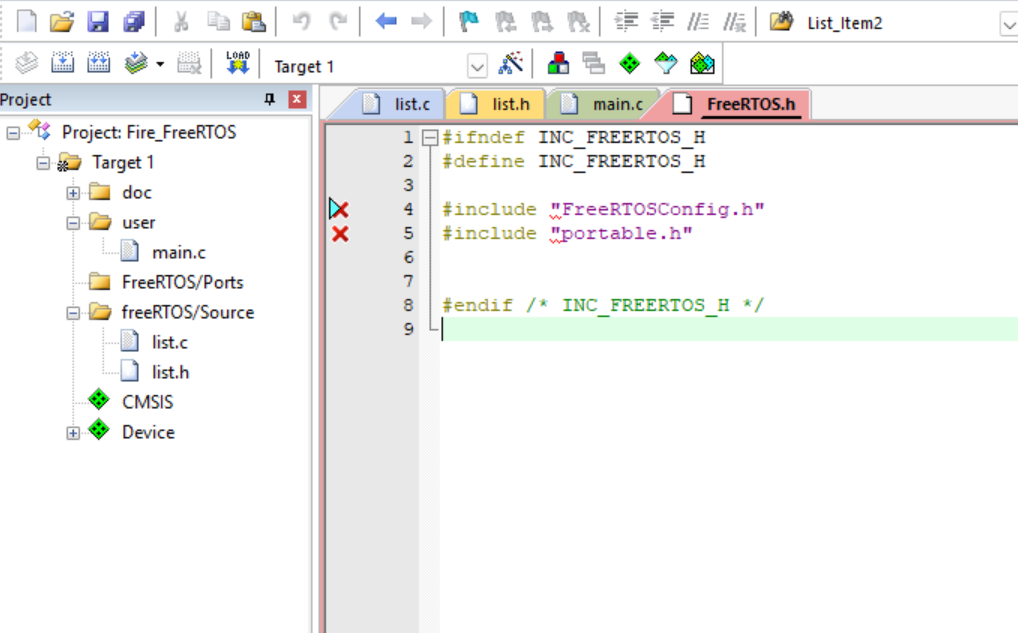Open Select Software Packs icon
The height and width of the screenshot is (633, 1018).
pyautogui.click(x=665, y=63)
